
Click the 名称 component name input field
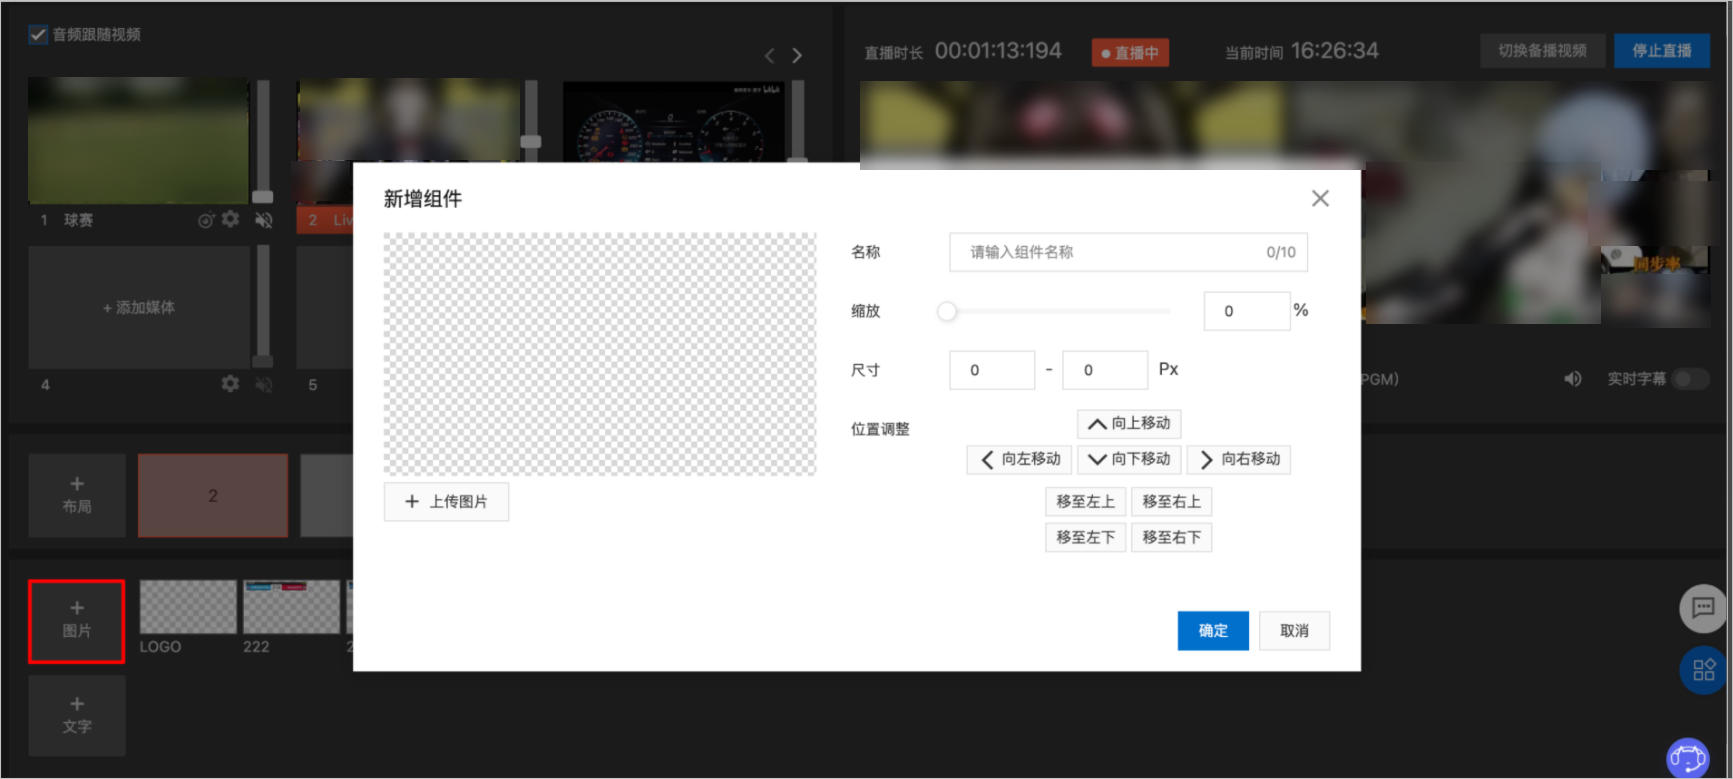tap(1128, 252)
